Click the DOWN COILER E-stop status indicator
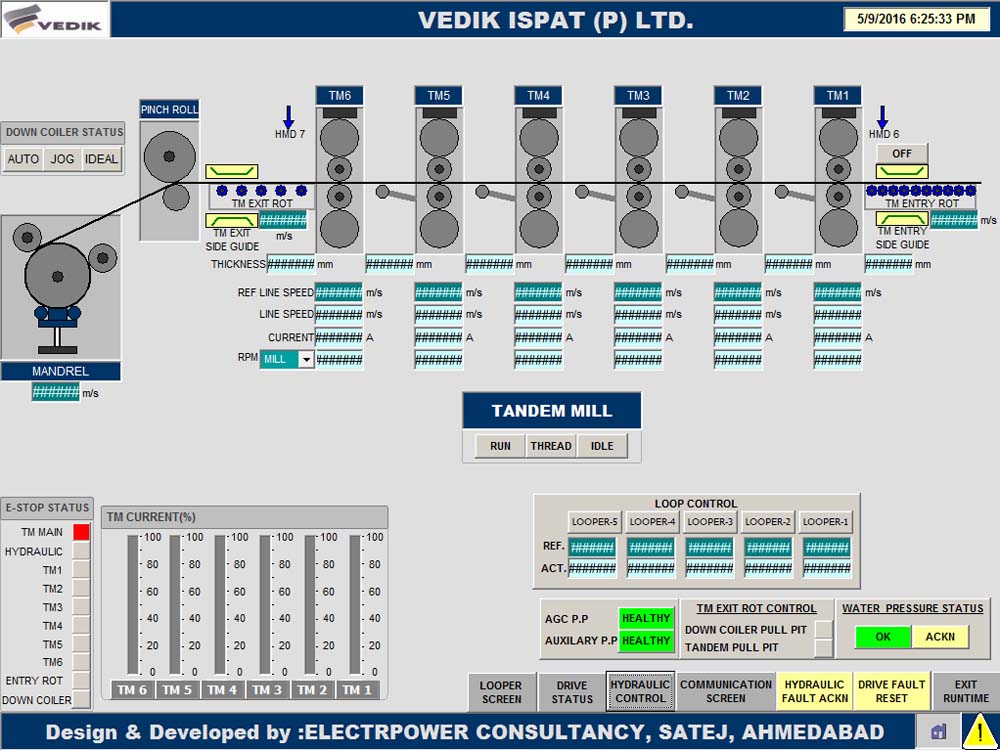Image resolution: width=1000 pixels, height=751 pixels. point(81,699)
